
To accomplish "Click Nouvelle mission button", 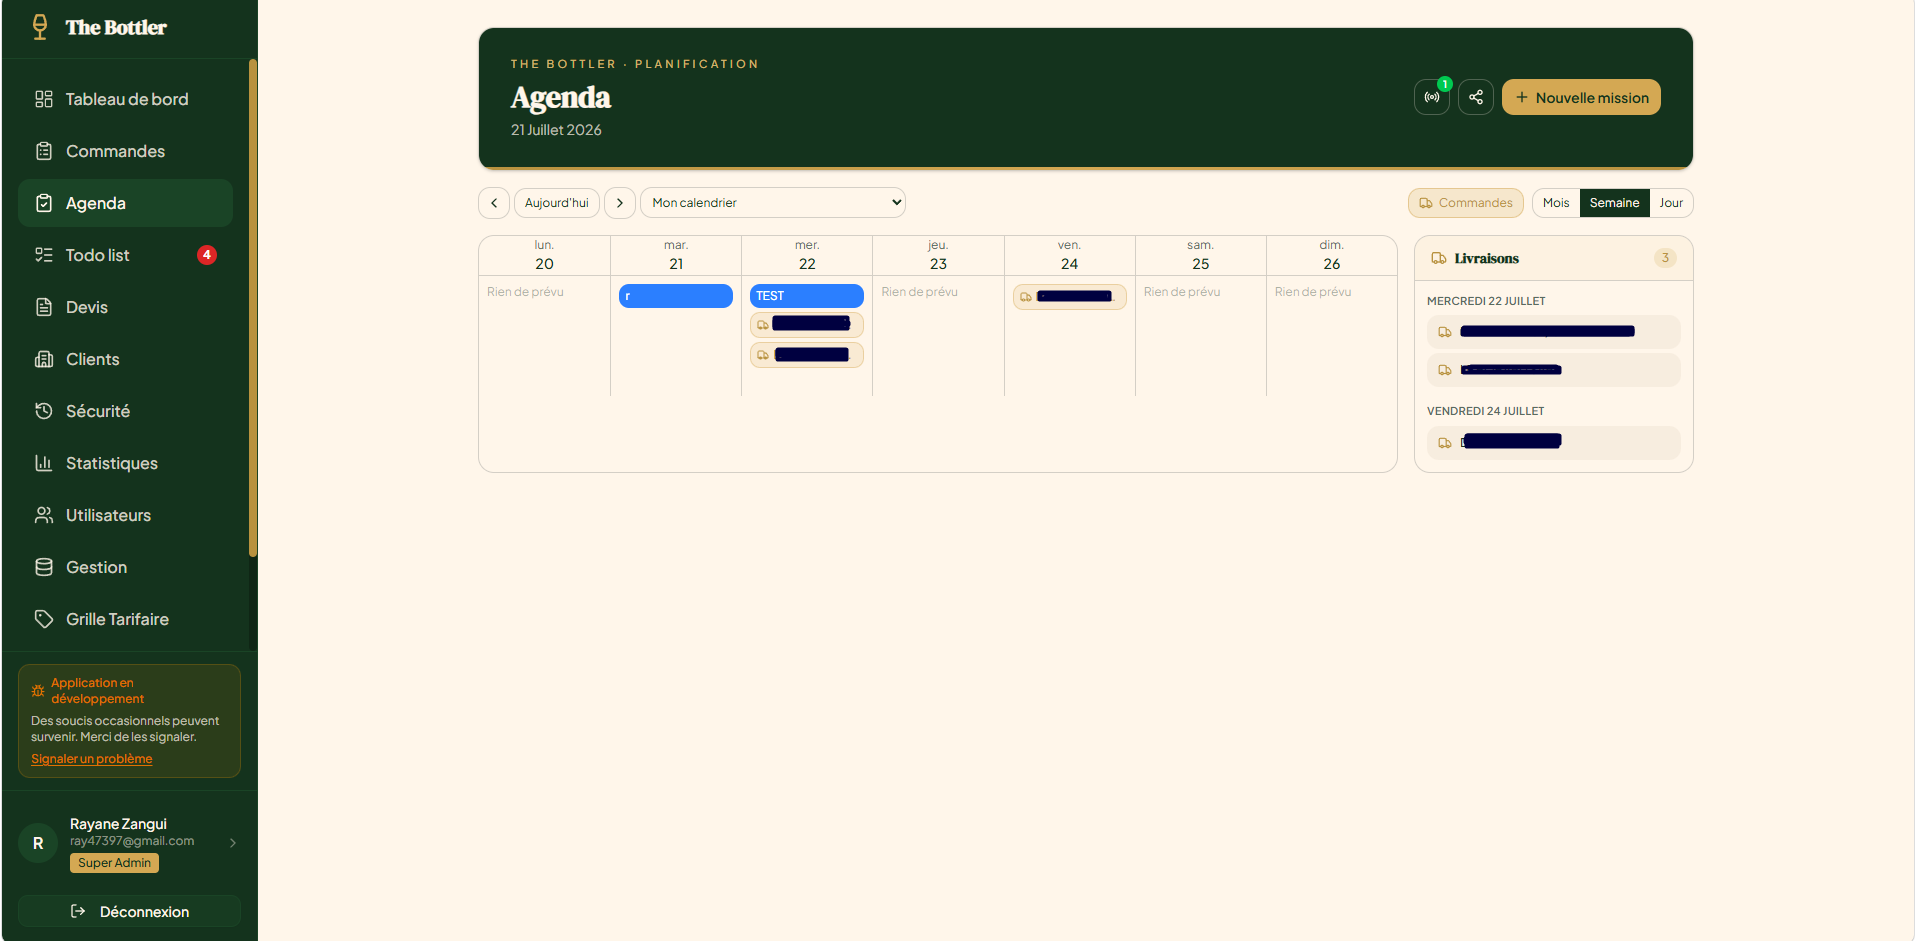I will tap(1581, 97).
